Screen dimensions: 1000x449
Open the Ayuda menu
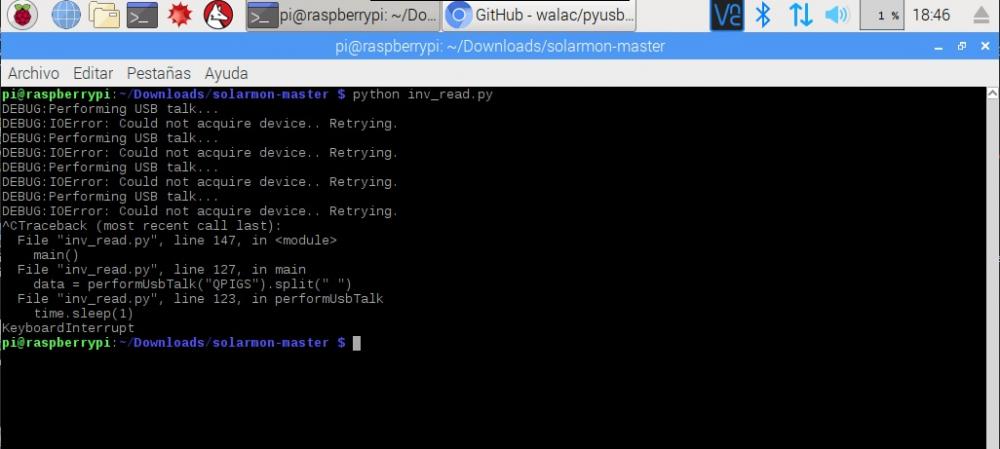(226, 73)
